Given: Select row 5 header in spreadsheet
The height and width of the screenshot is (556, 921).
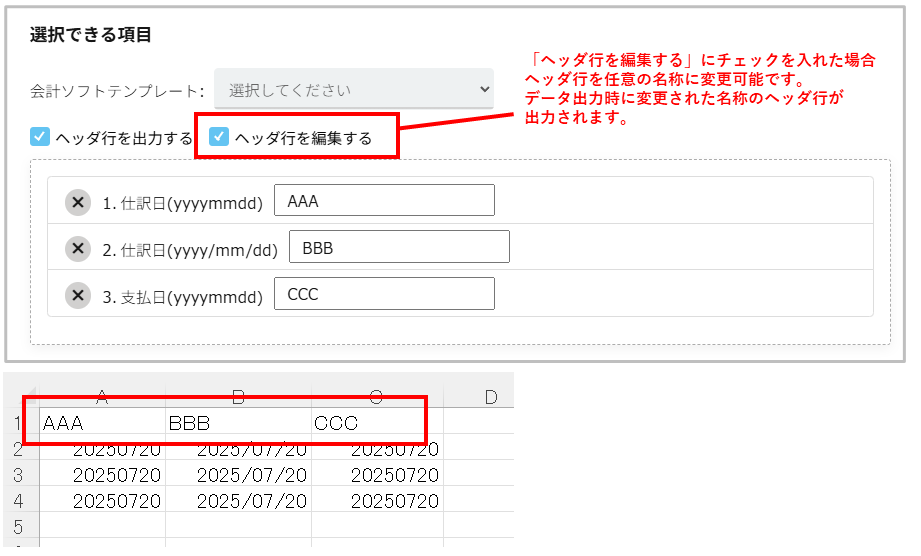Looking at the screenshot, I should [x=18, y=527].
